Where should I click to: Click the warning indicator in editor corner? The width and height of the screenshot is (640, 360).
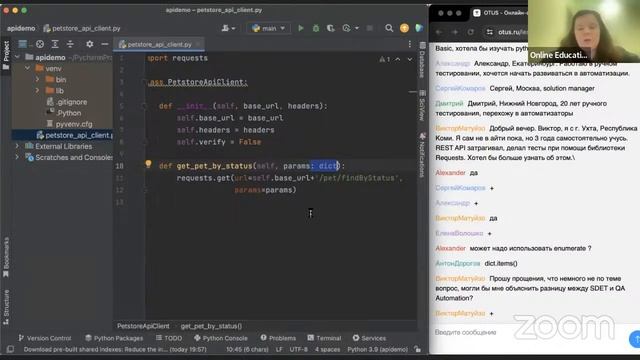point(384,60)
